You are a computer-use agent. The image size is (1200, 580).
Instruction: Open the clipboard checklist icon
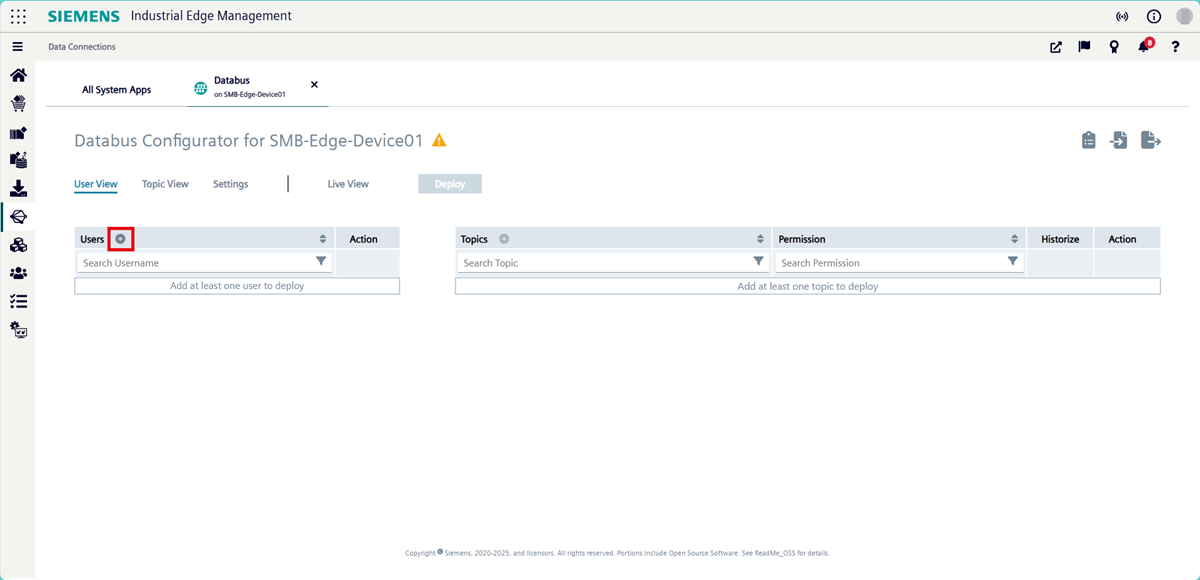pos(1088,141)
